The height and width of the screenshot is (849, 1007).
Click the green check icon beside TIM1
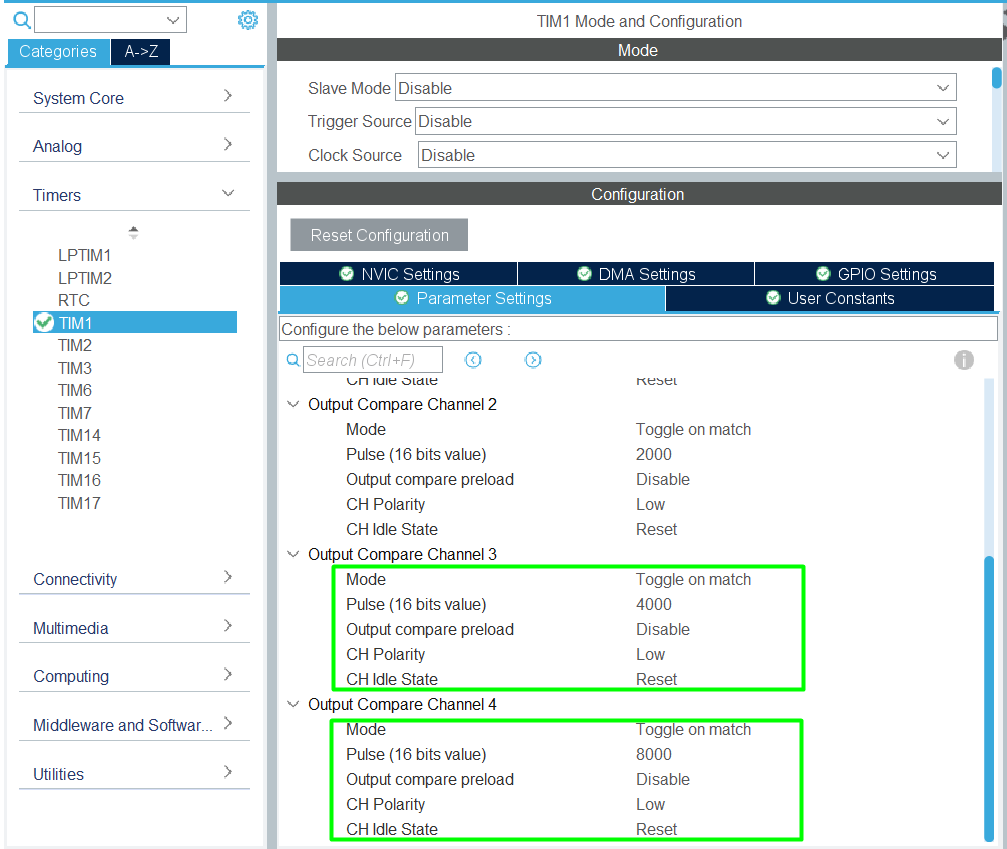point(44,322)
